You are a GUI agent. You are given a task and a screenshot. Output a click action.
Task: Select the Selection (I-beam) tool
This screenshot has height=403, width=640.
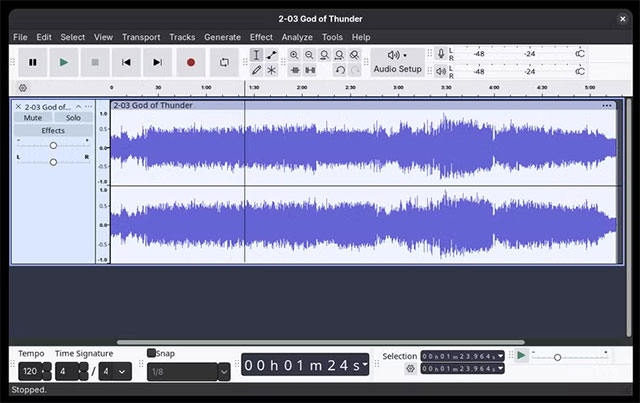click(256, 55)
